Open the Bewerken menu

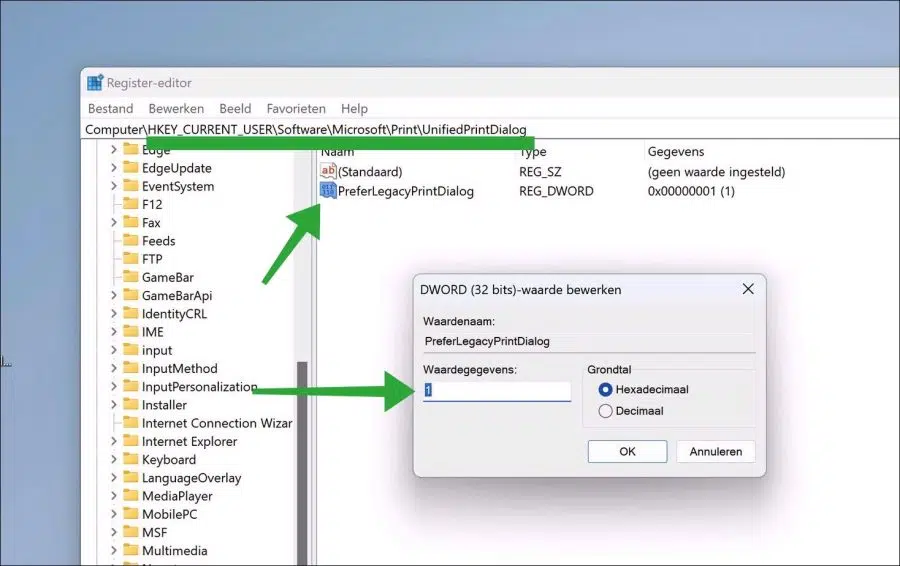click(176, 108)
